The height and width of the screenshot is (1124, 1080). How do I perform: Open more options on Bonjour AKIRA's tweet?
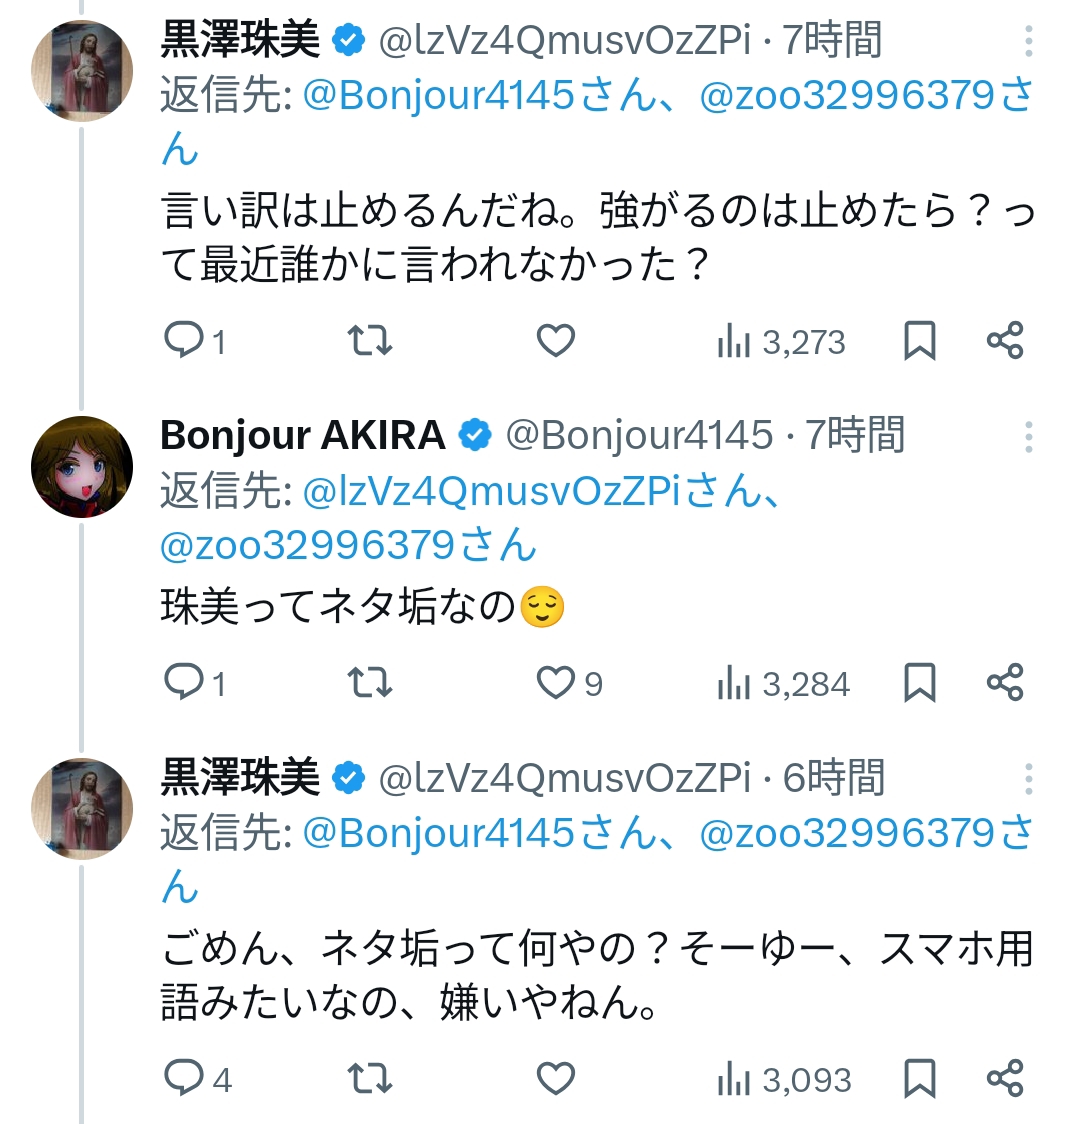[1029, 437]
